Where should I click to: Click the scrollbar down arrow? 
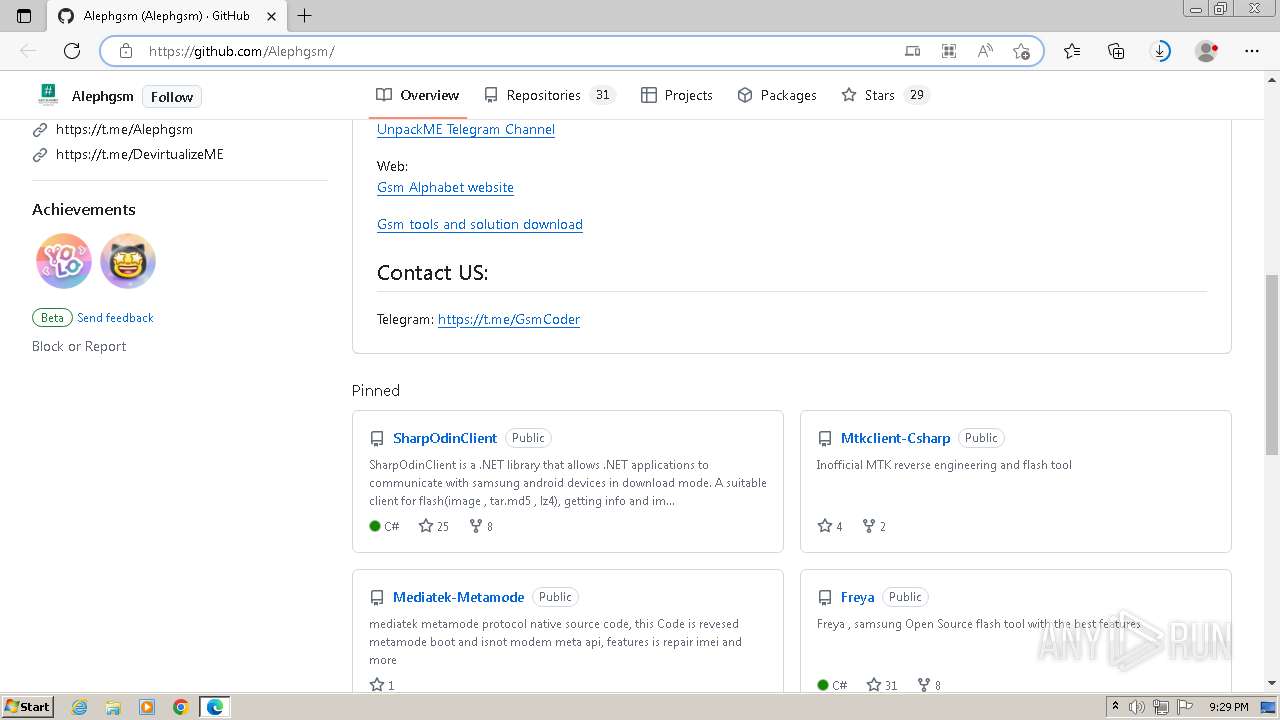[1271, 684]
